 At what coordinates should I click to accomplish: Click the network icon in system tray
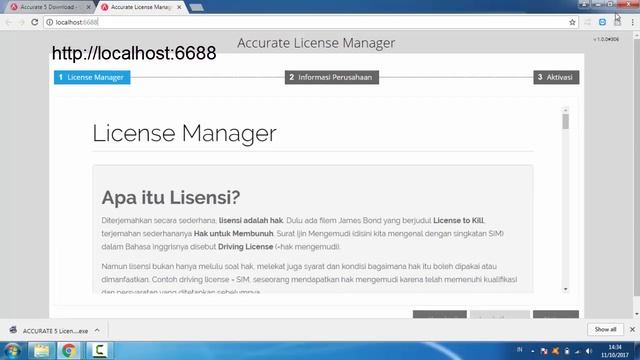point(578,351)
